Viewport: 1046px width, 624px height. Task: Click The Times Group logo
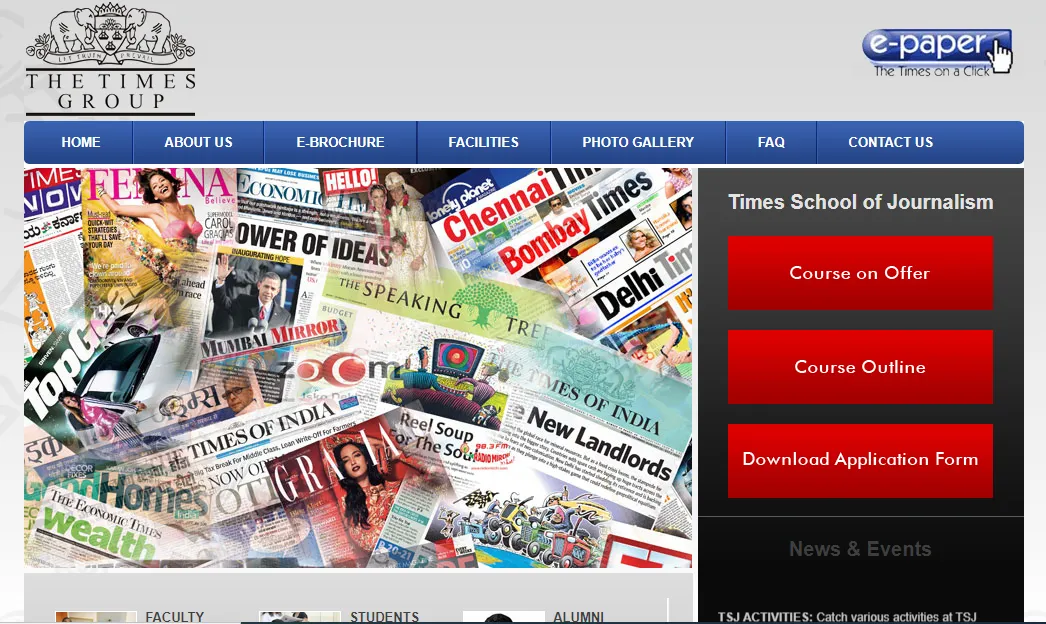pyautogui.click(x=110, y=59)
